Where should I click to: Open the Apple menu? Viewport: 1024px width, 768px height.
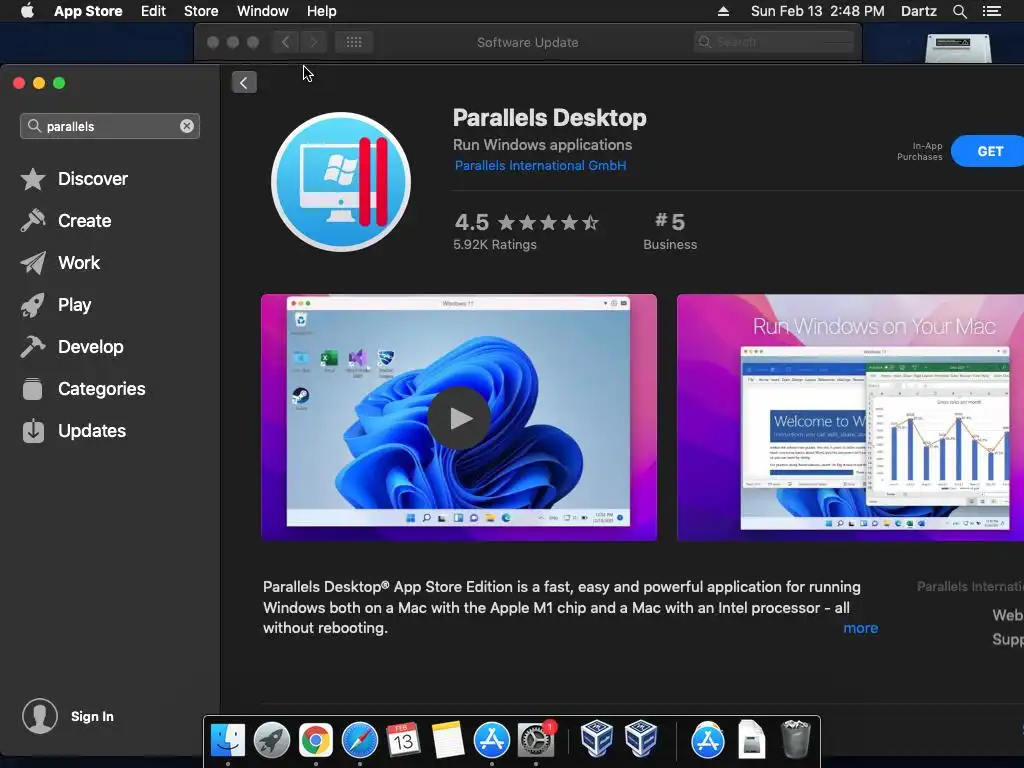click(x=27, y=11)
